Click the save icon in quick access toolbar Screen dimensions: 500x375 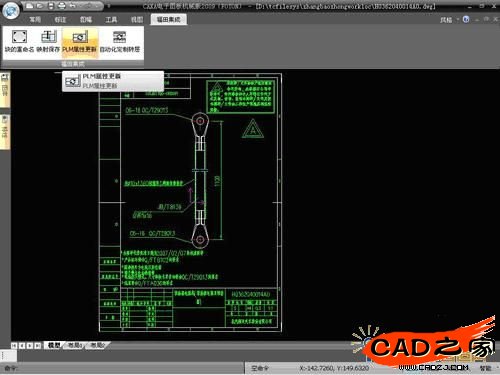click(x=51, y=6)
